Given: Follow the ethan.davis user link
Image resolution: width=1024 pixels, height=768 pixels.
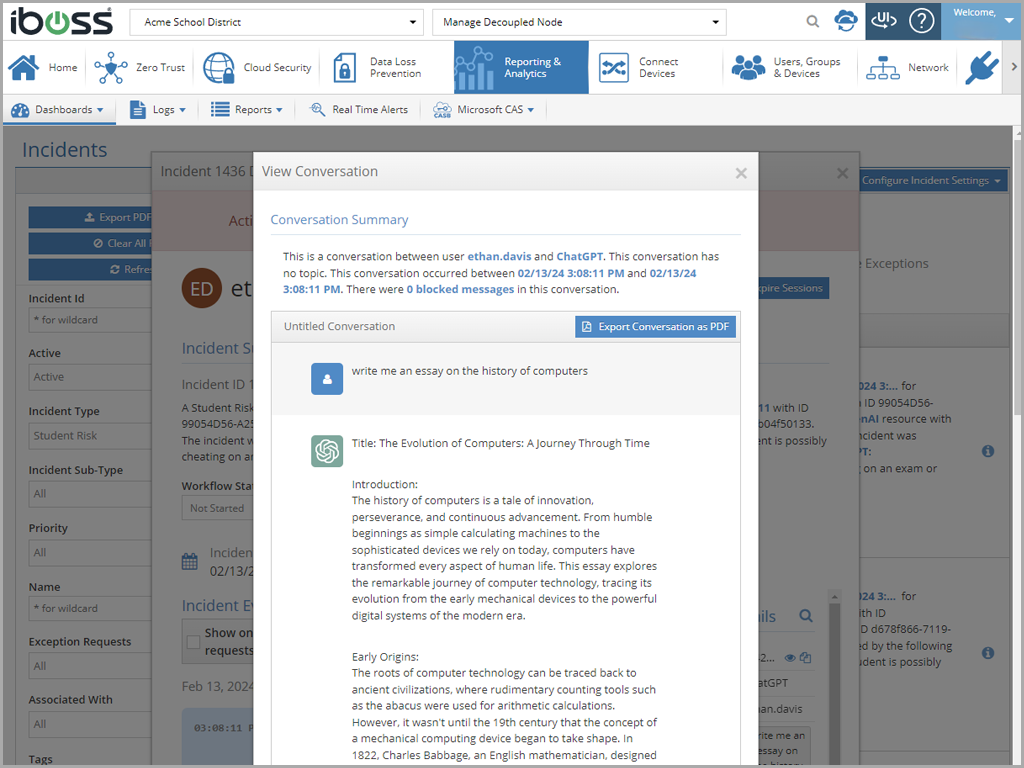Looking at the screenshot, I should click(500, 256).
